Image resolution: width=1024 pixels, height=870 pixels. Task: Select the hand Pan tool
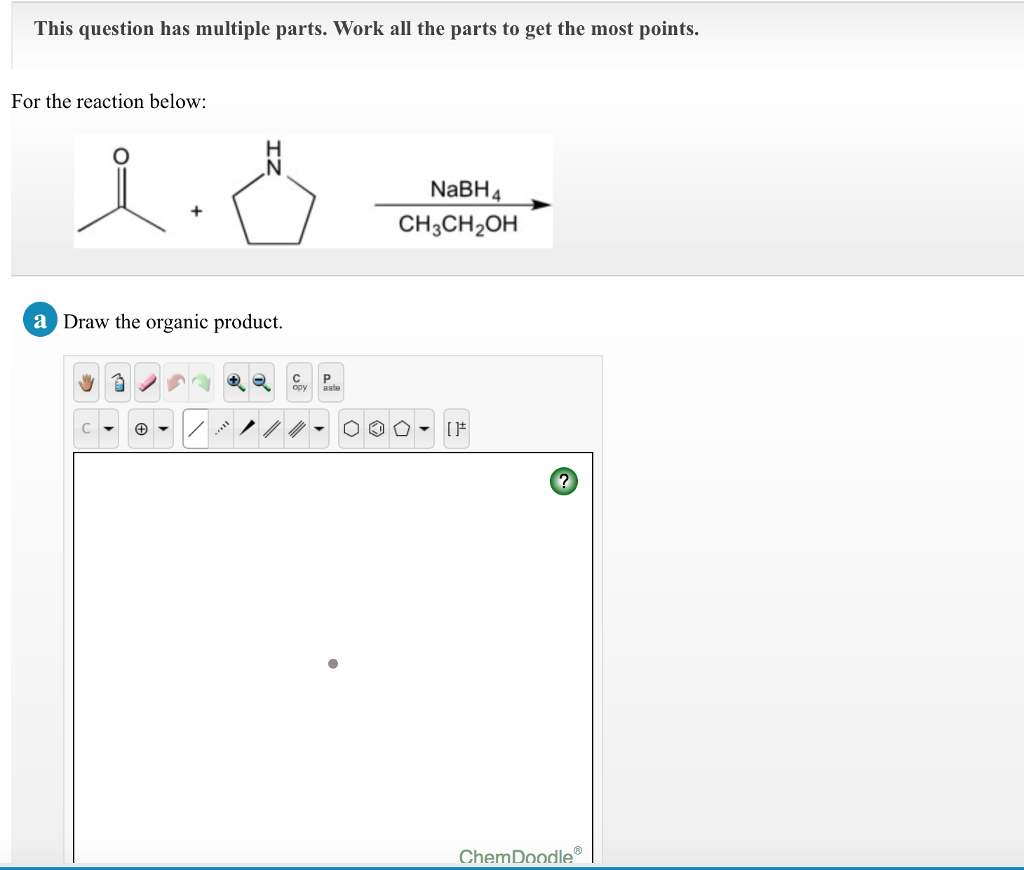click(85, 381)
